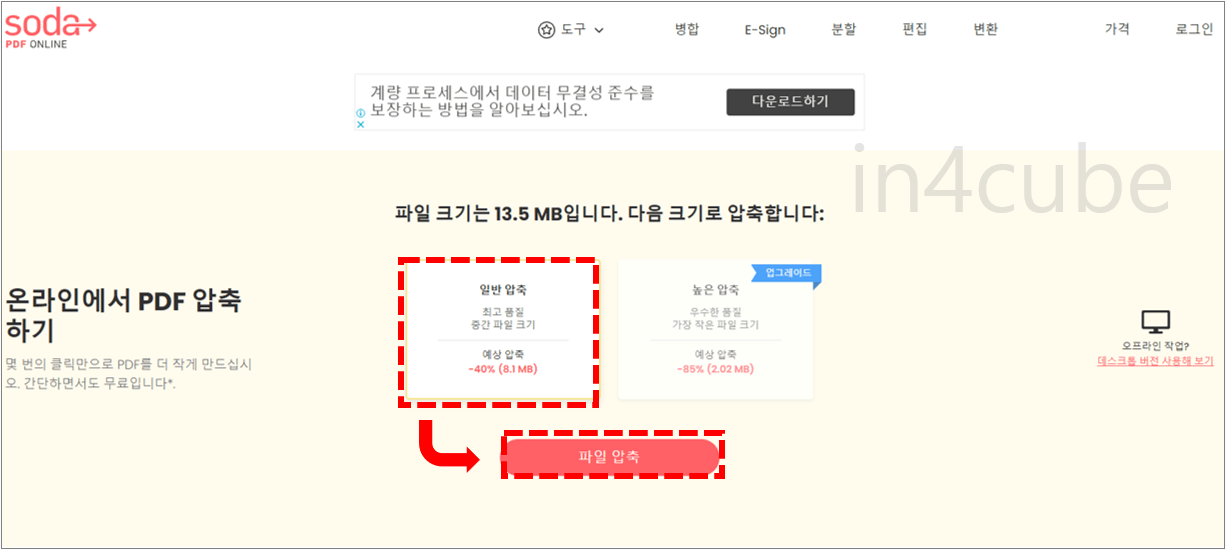The height and width of the screenshot is (550, 1230).
Task: Click the ad info icon on the banner
Action: (x=361, y=113)
